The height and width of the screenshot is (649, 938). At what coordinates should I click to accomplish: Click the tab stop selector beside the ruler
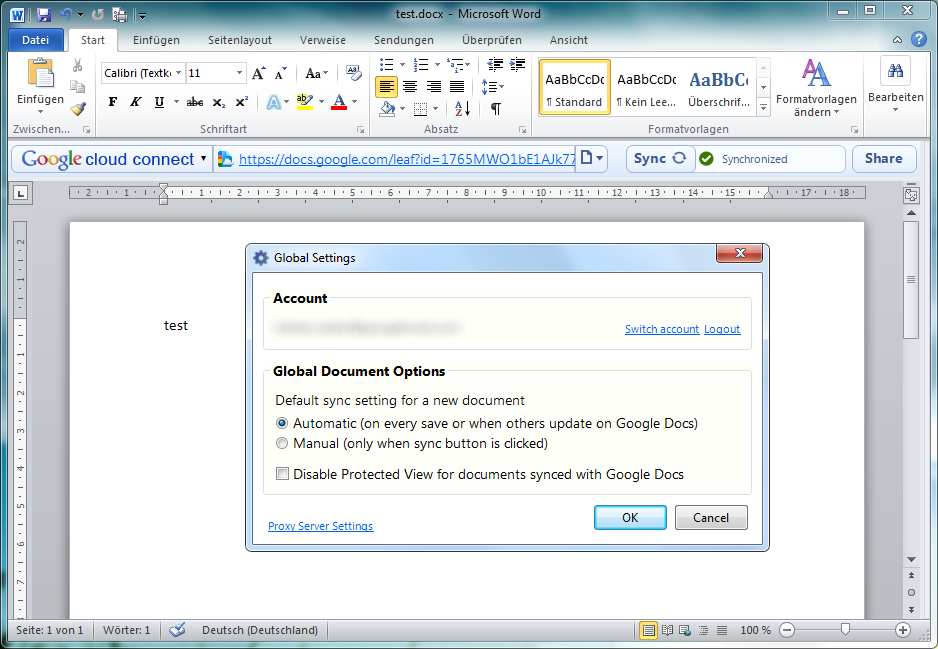(21, 193)
